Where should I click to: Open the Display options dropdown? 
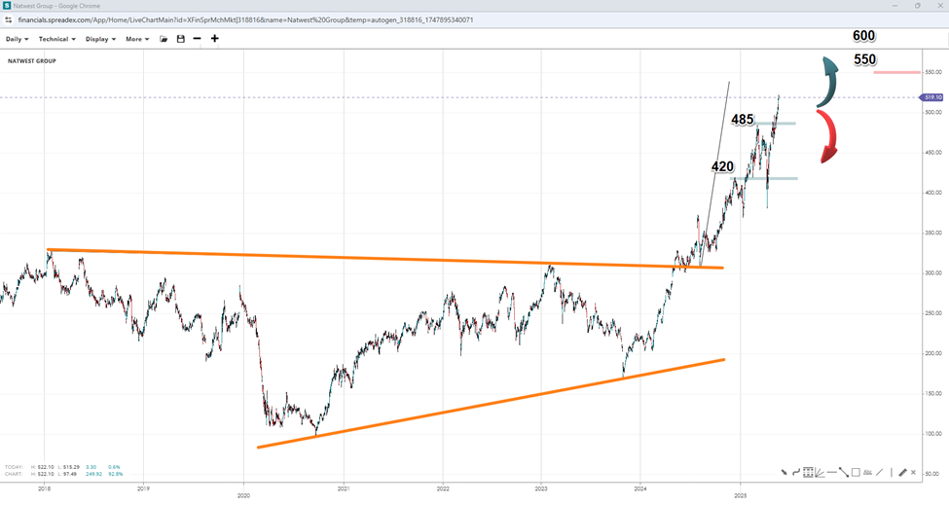pyautogui.click(x=100, y=39)
